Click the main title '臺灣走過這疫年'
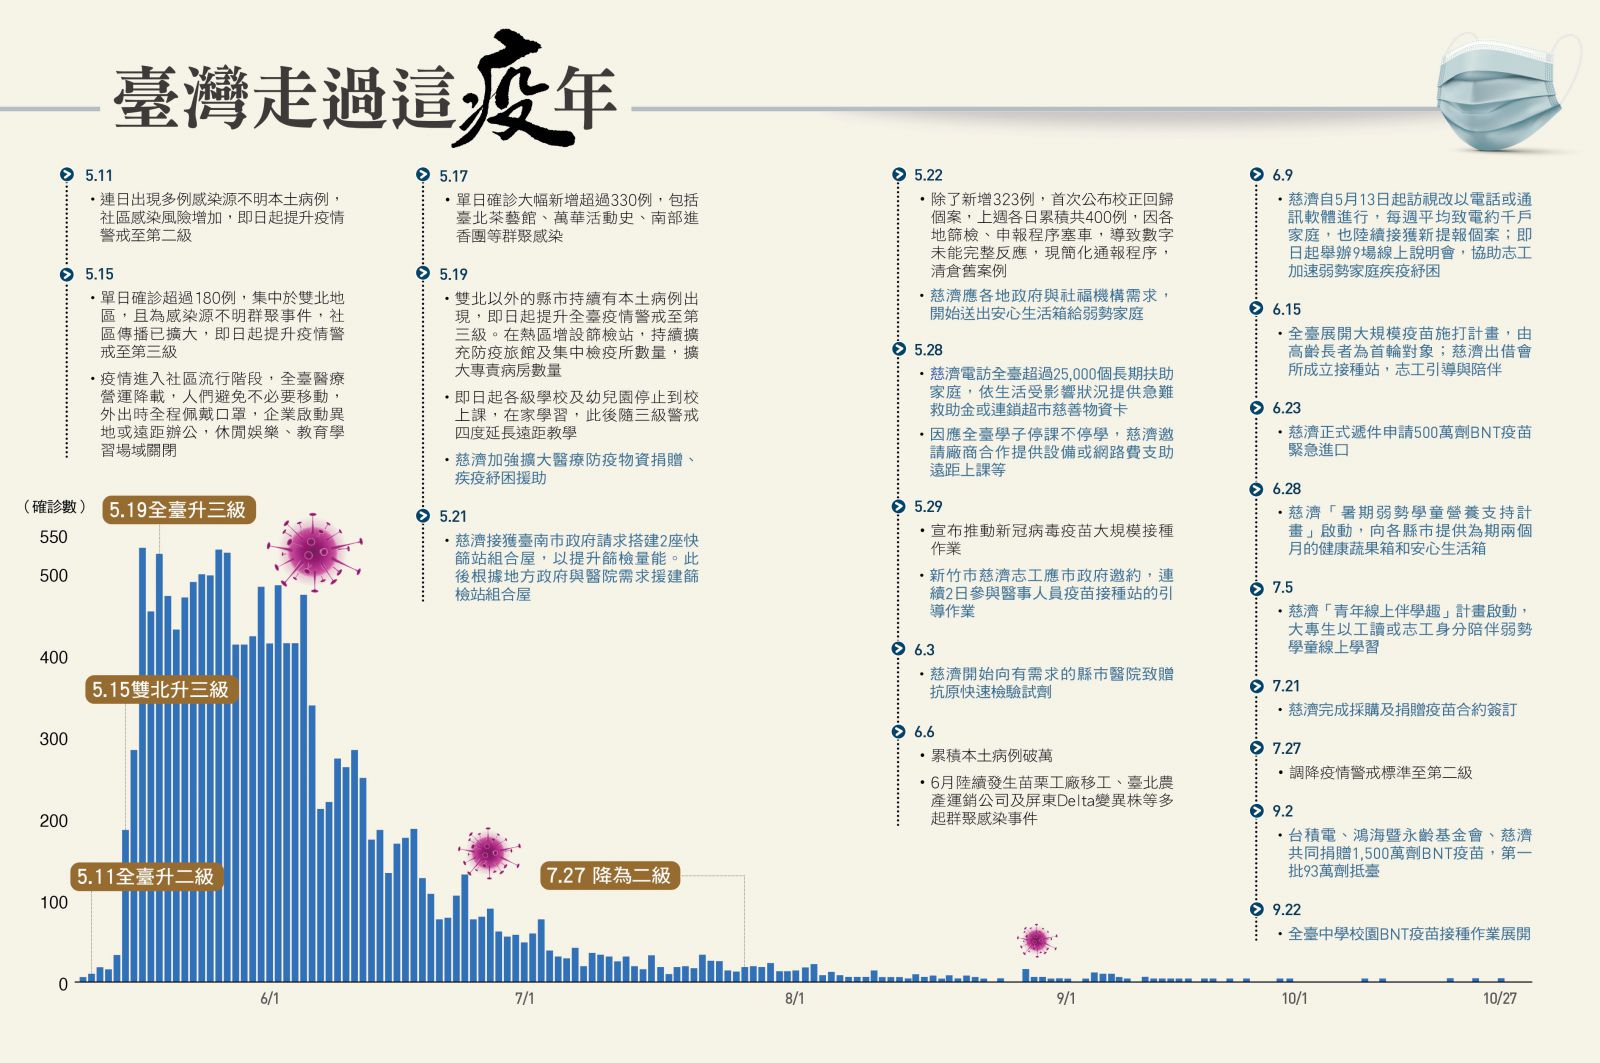The height and width of the screenshot is (1063, 1600). [x=364, y=92]
